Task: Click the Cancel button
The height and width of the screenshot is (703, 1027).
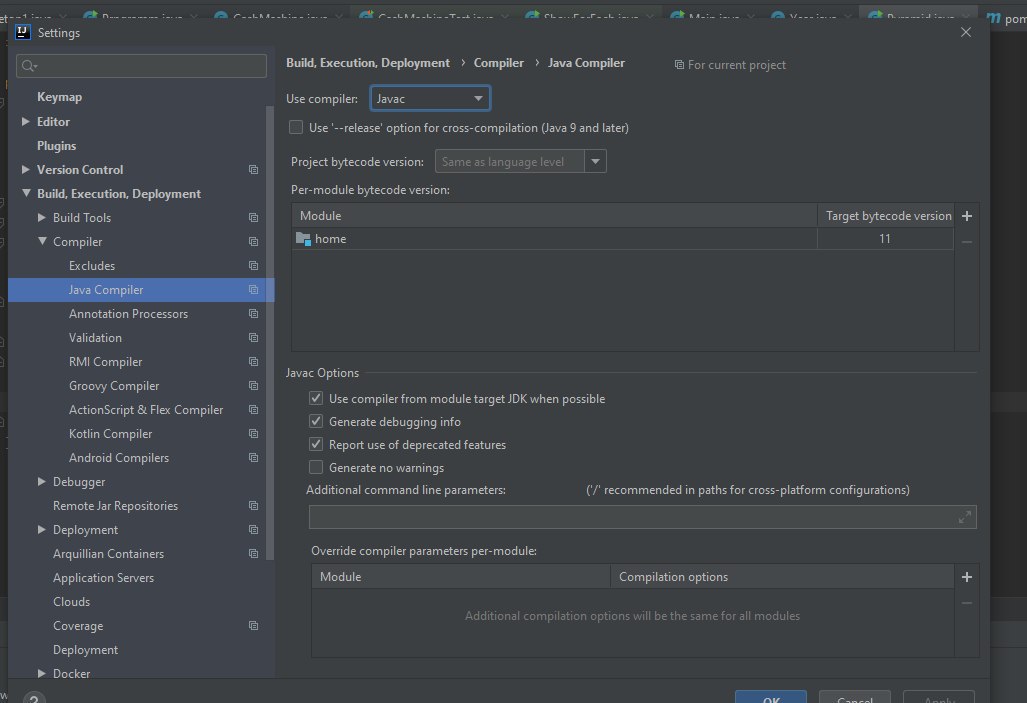Action: tap(855, 697)
